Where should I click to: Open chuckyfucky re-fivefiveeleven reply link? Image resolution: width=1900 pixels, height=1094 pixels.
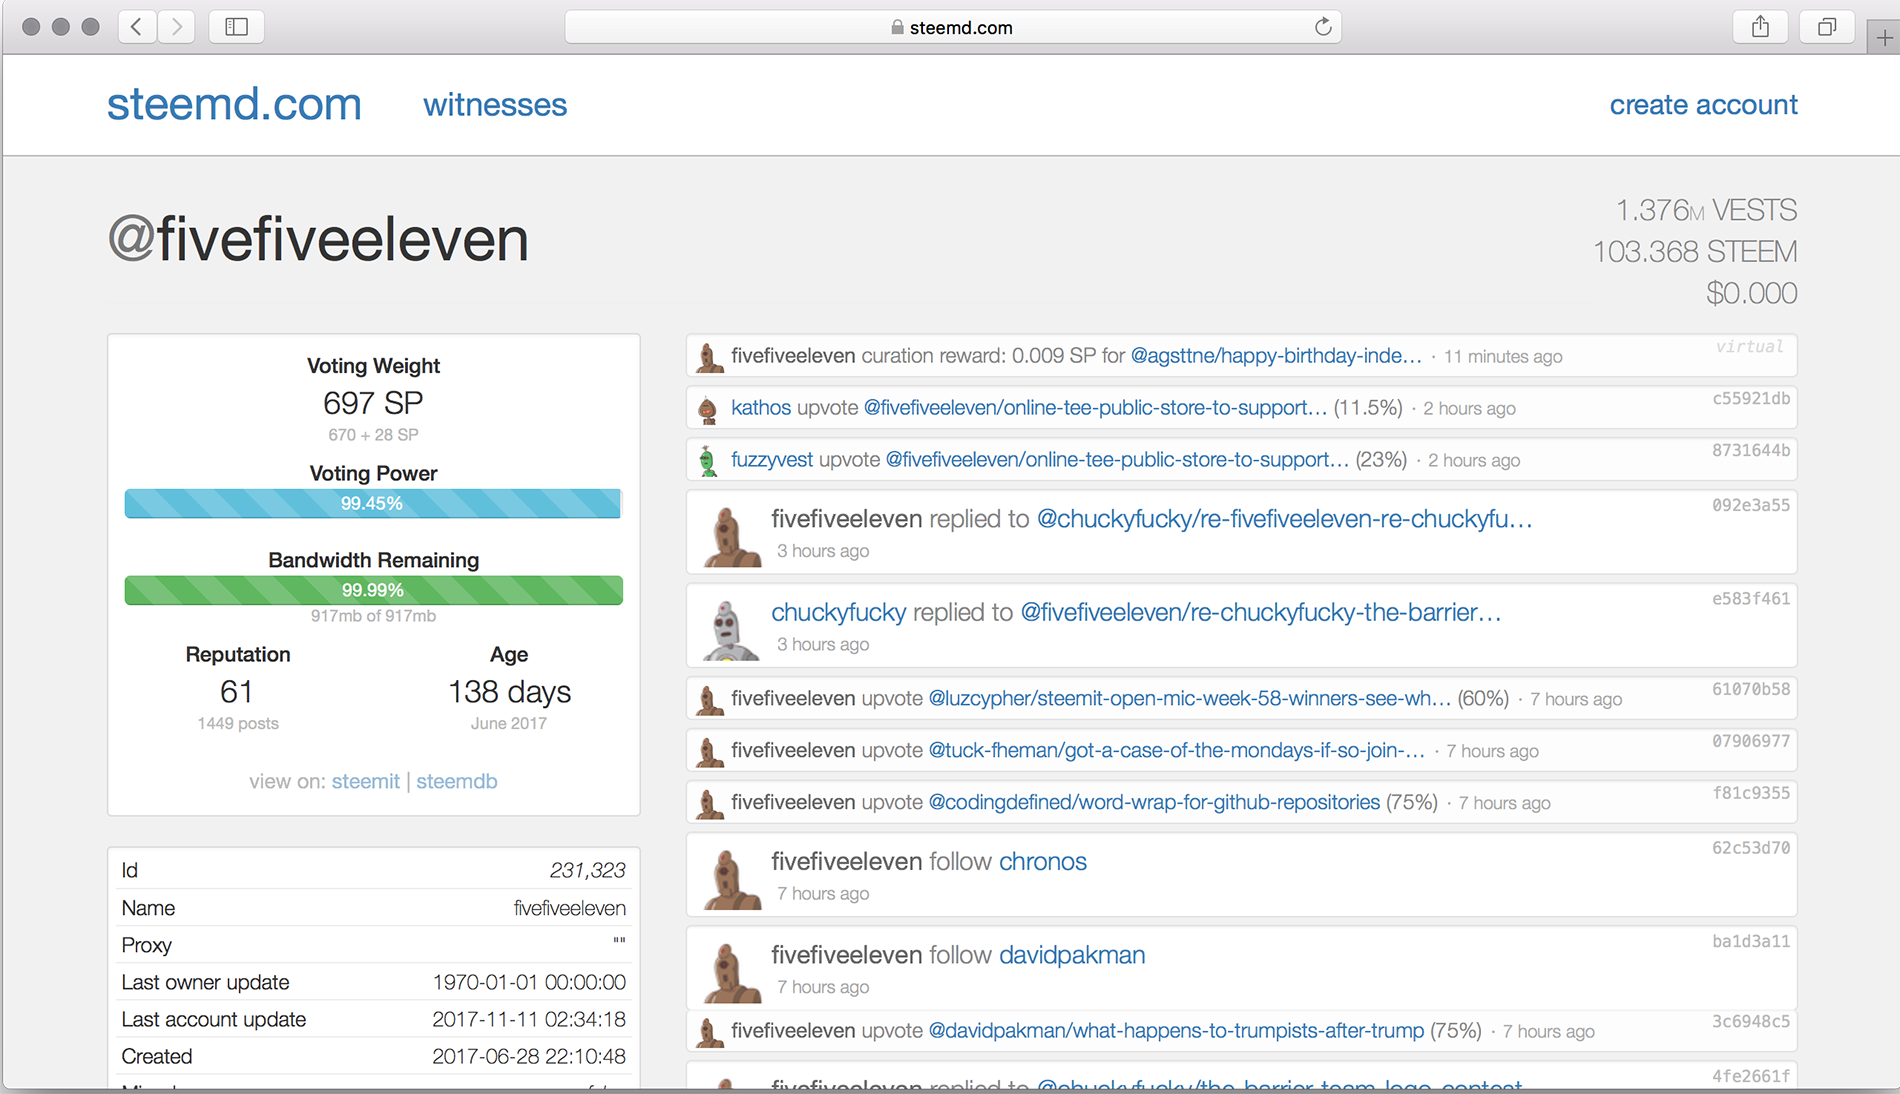tap(1284, 519)
